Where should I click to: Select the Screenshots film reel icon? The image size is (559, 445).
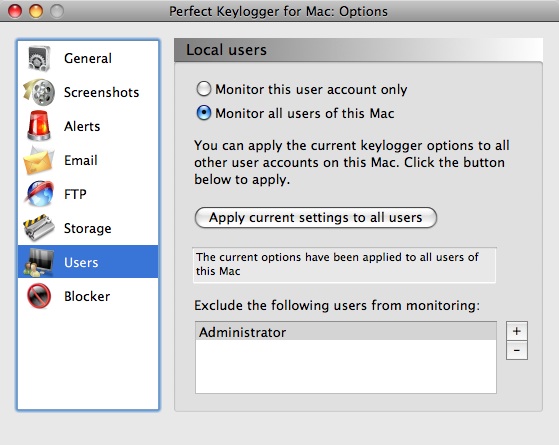[x=39, y=92]
